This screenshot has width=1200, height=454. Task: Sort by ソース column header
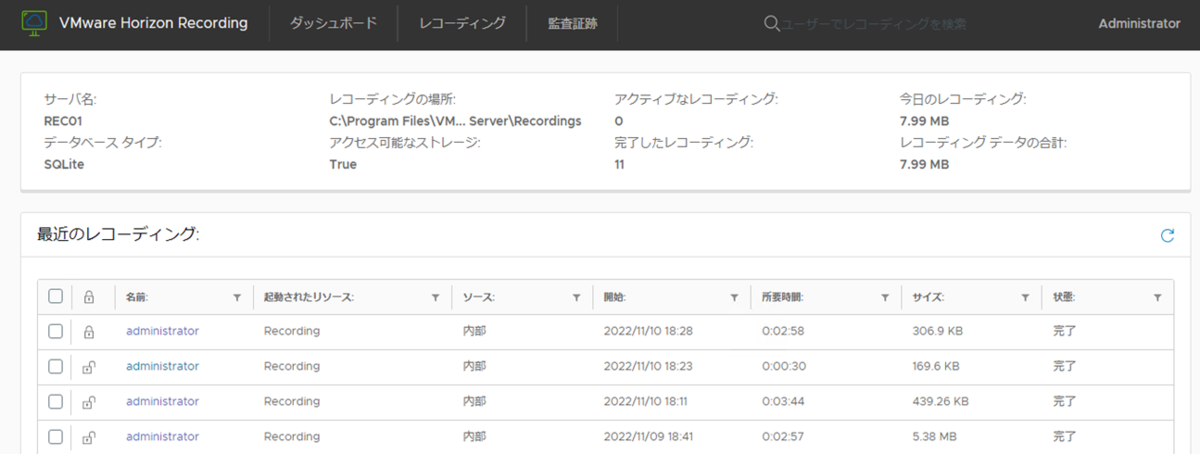[479, 297]
